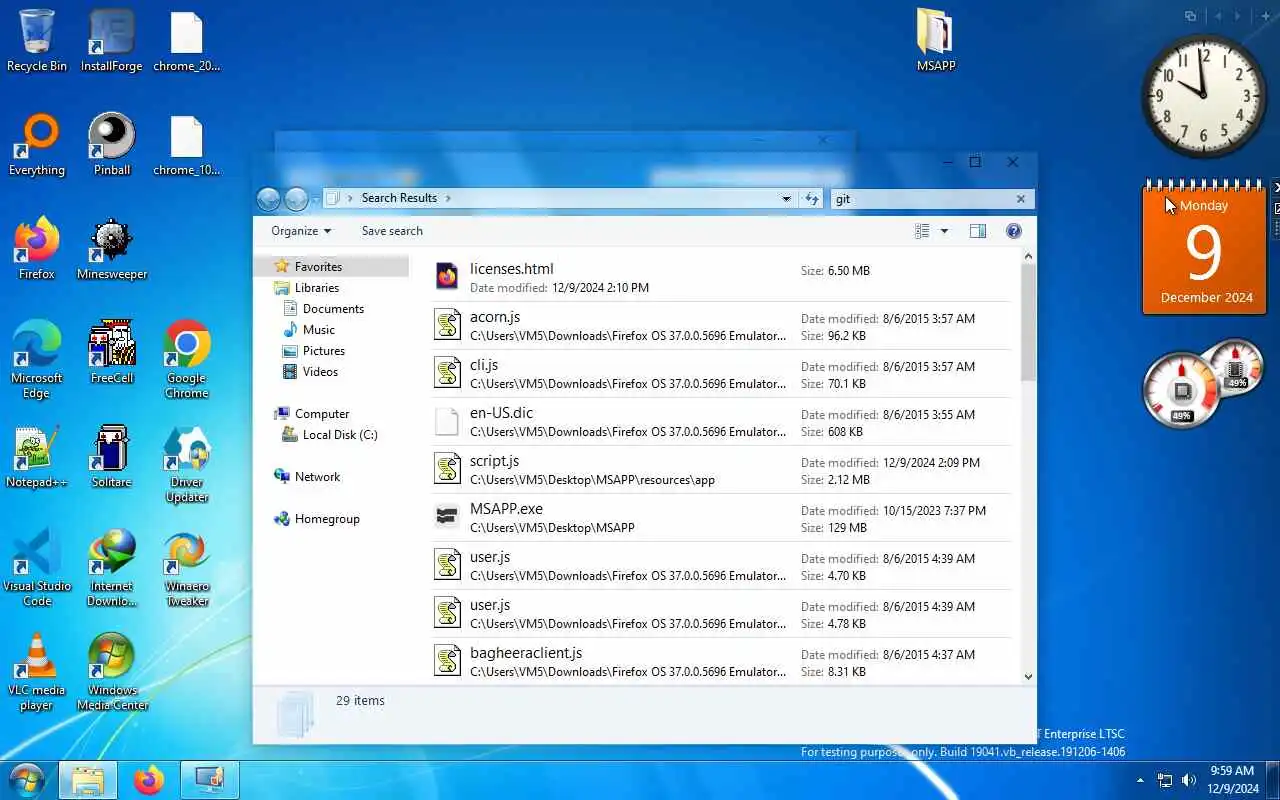The image size is (1280, 800).
Task: Open the change view dropdown arrow
Action: pos(944,231)
